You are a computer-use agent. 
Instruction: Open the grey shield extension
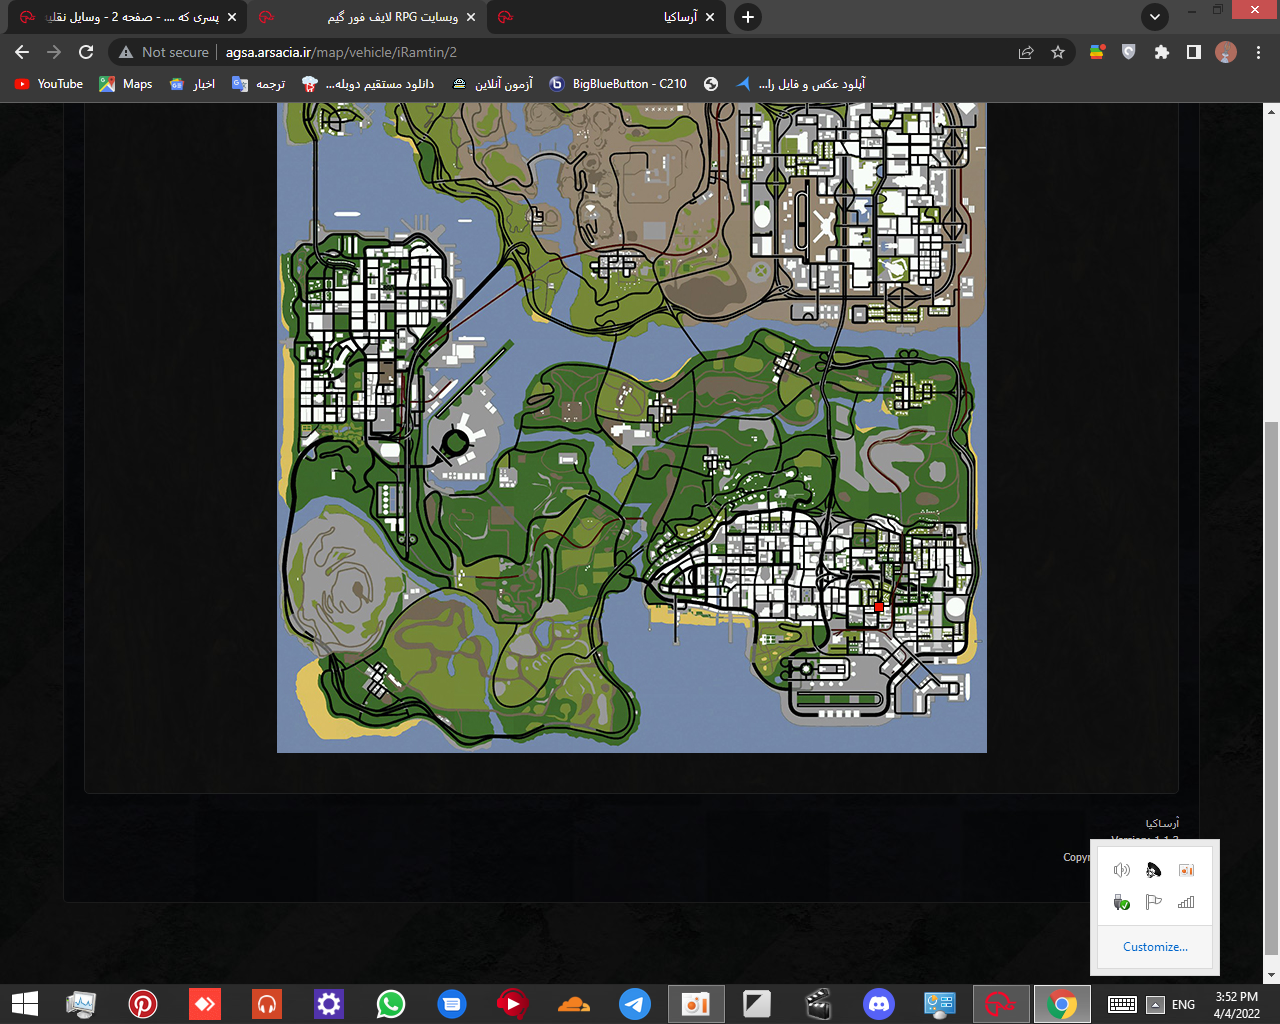(1129, 52)
